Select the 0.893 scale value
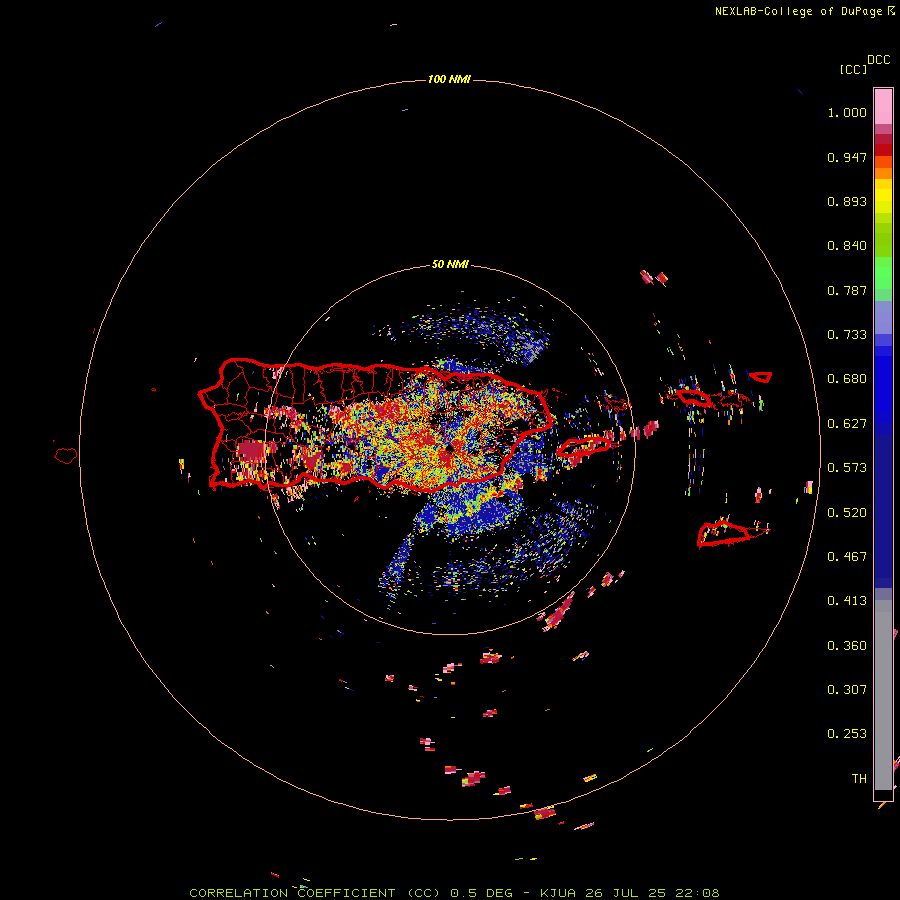This screenshot has height=900, width=900. [847, 201]
